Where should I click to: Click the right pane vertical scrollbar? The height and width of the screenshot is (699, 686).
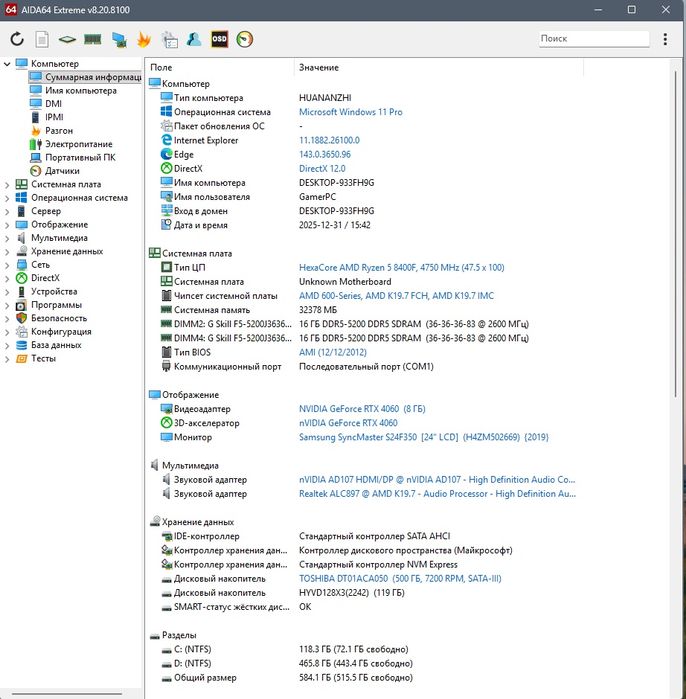tap(677, 232)
